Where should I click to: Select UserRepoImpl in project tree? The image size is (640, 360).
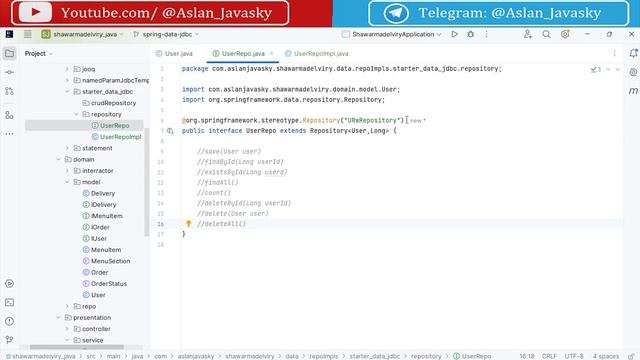(x=116, y=137)
